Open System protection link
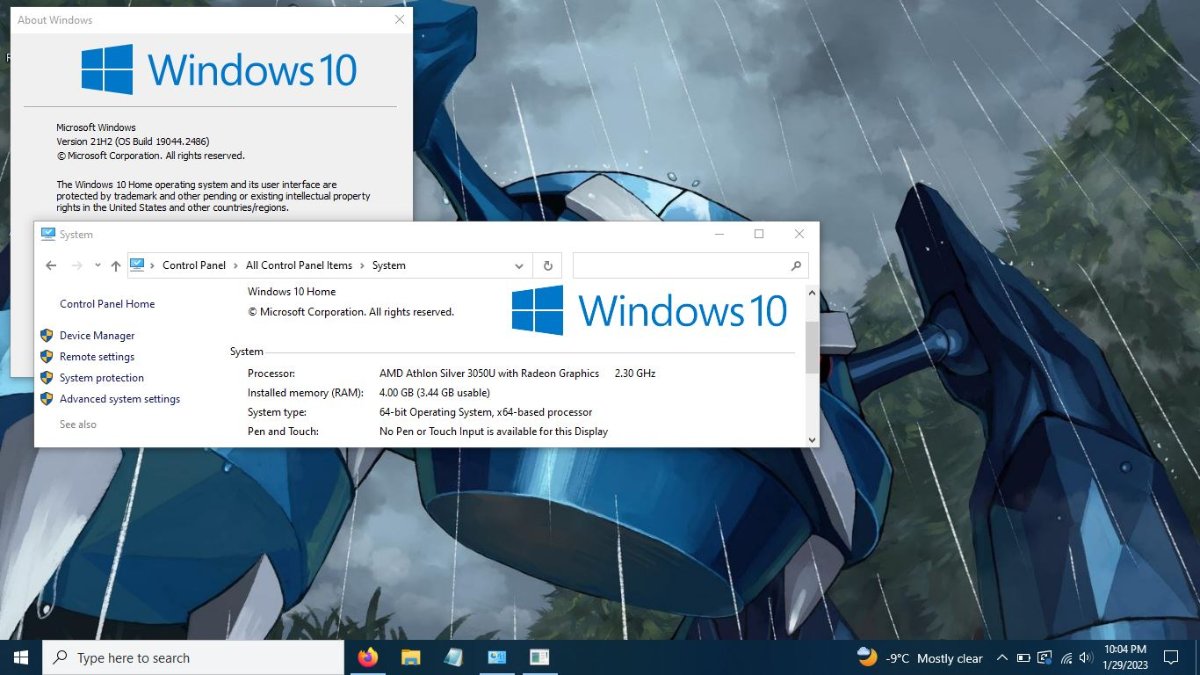 (102, 378)
